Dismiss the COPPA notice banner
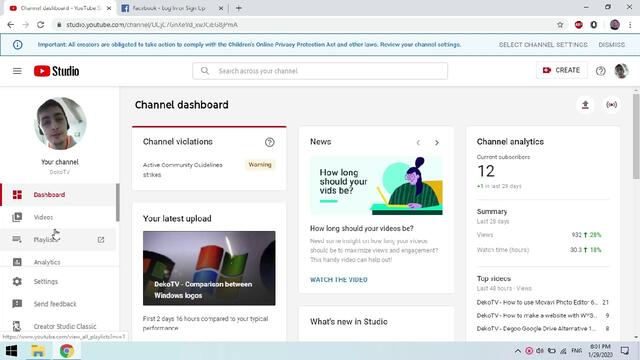 pyautogui.click(x=611, y=44)
